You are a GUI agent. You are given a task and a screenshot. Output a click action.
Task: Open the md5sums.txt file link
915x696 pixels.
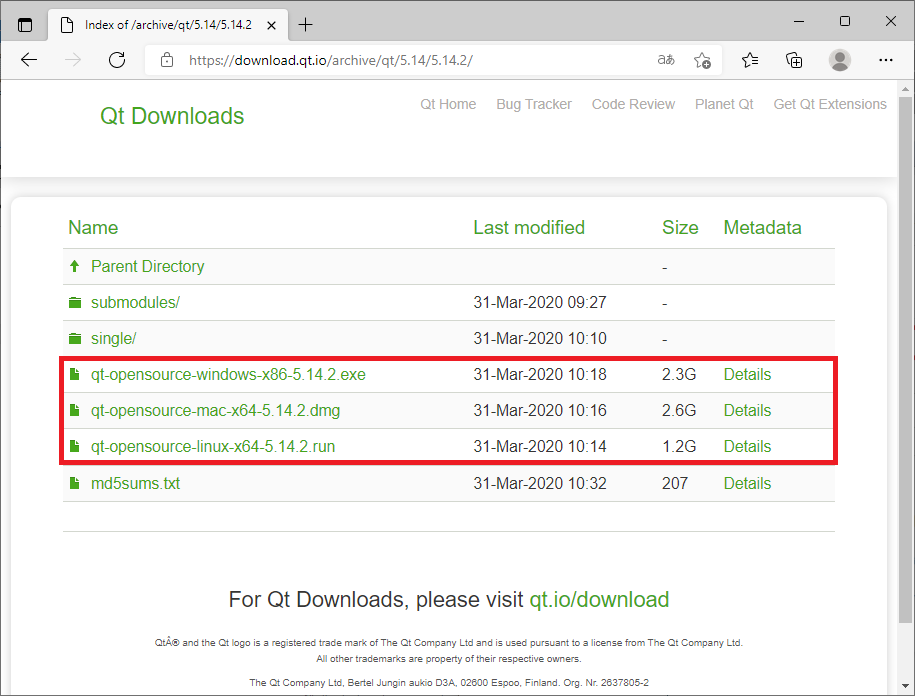135,484
